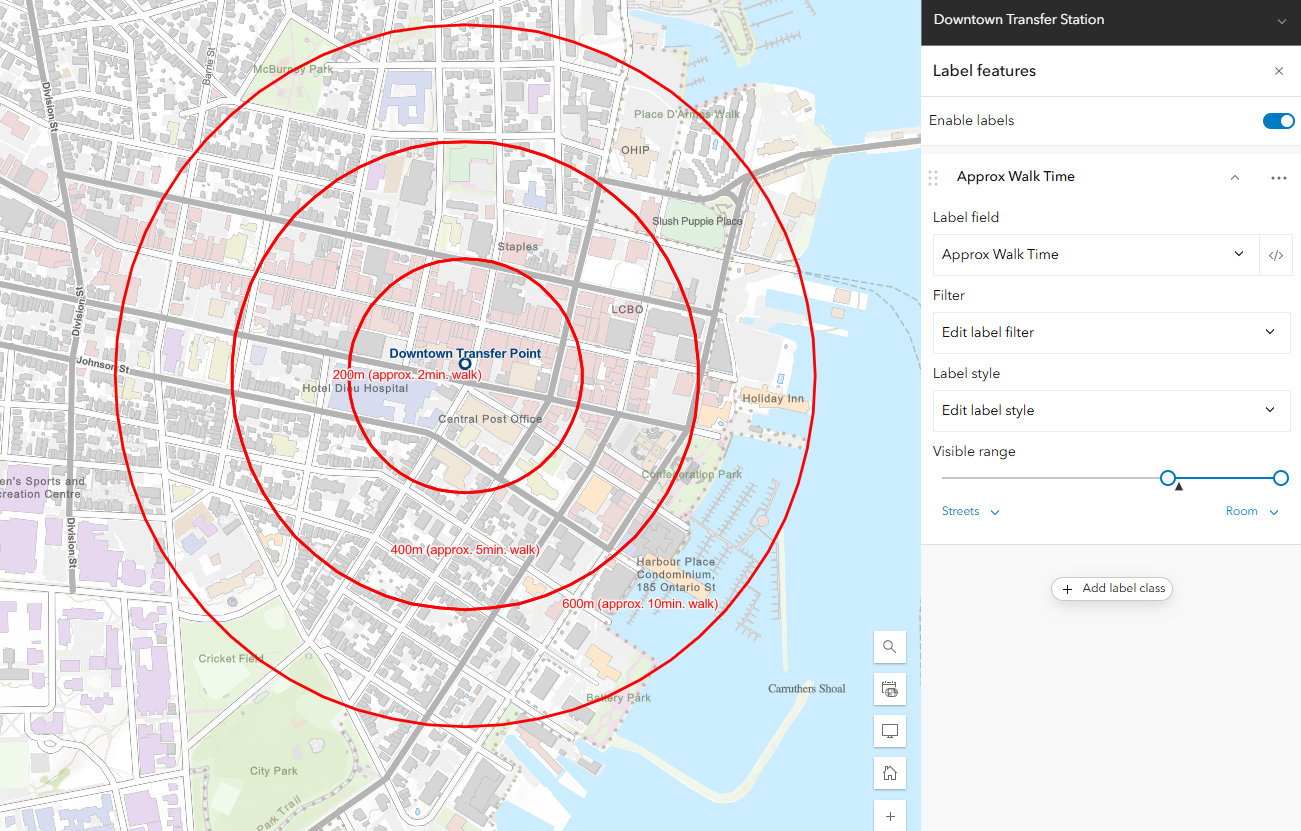The height and width of the screenshot is (831, 1301).
Task: Open the fullscreen display icon
Action: click(x=889, y=731)
